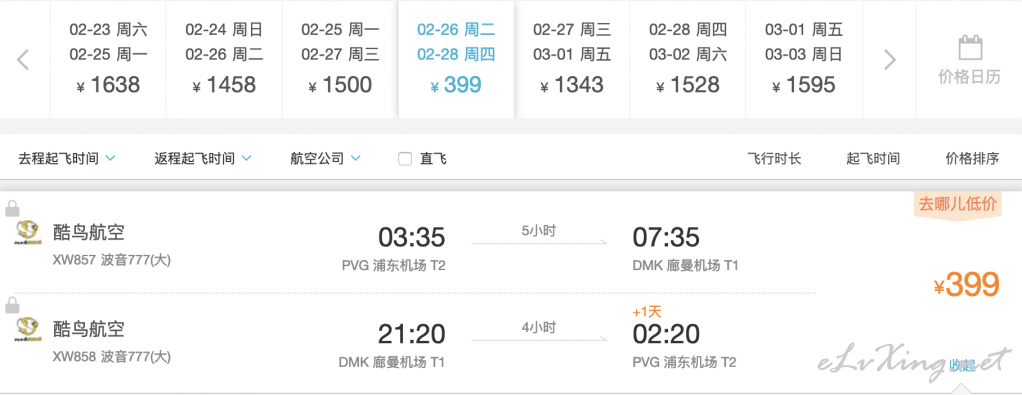Select the 02-23 周六 date tab priced ¥1638
This screenshot has width=1022, height=395.
pyautogui.click(x=108, y=59)
